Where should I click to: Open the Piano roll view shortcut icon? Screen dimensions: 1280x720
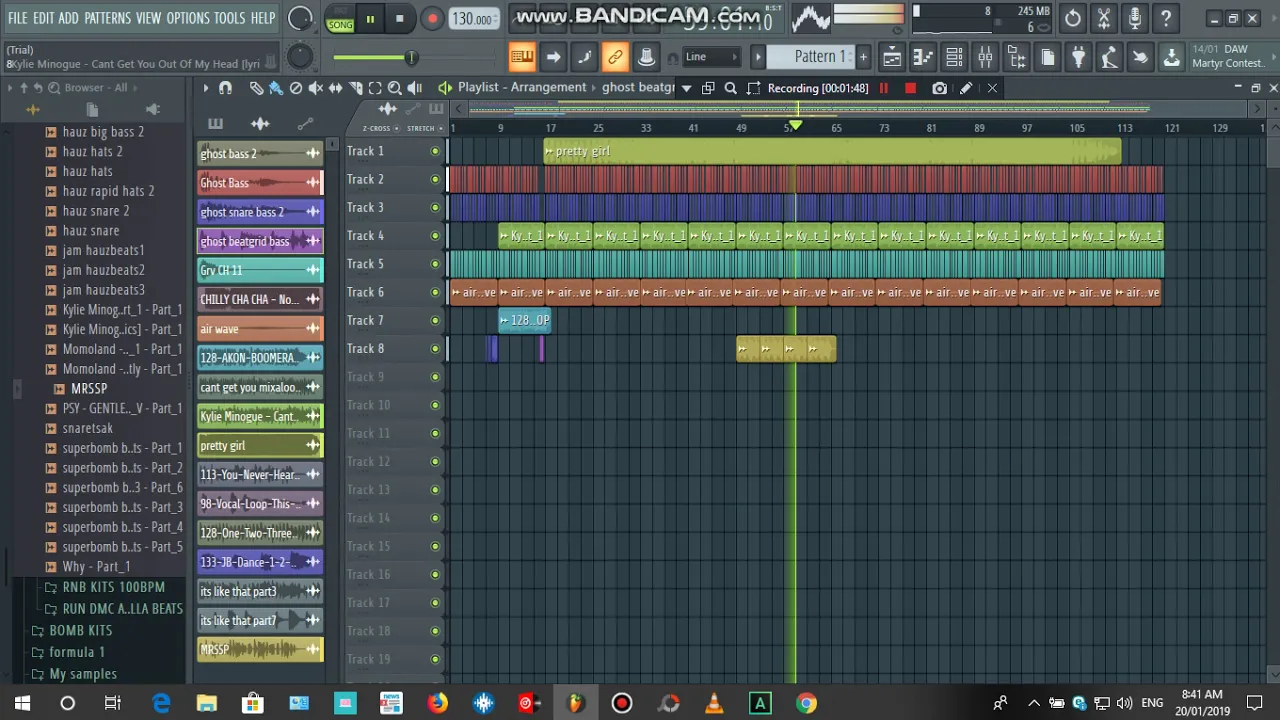pyautogui.click(x=923, y=57)
